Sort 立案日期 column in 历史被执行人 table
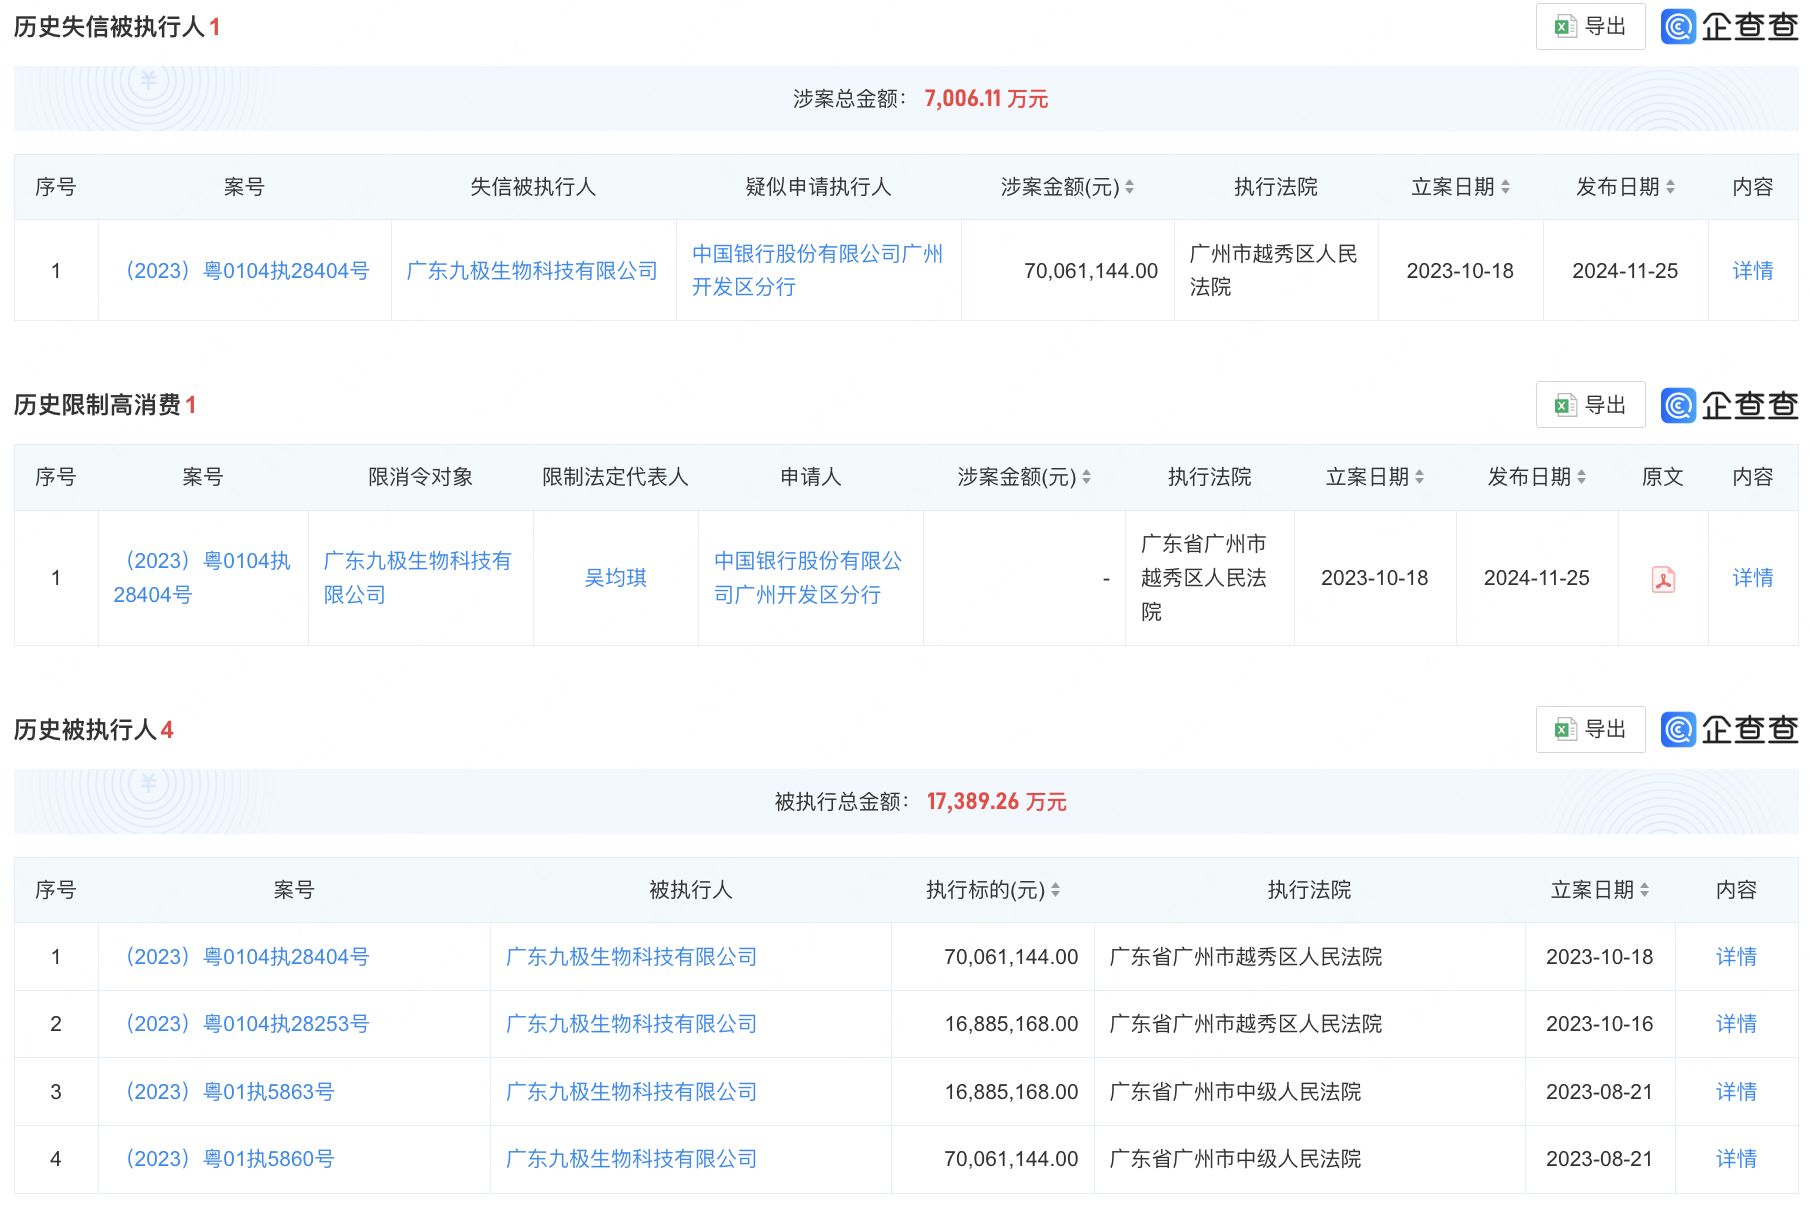The image size is (1810, 1208). [x=1644, y=890]
